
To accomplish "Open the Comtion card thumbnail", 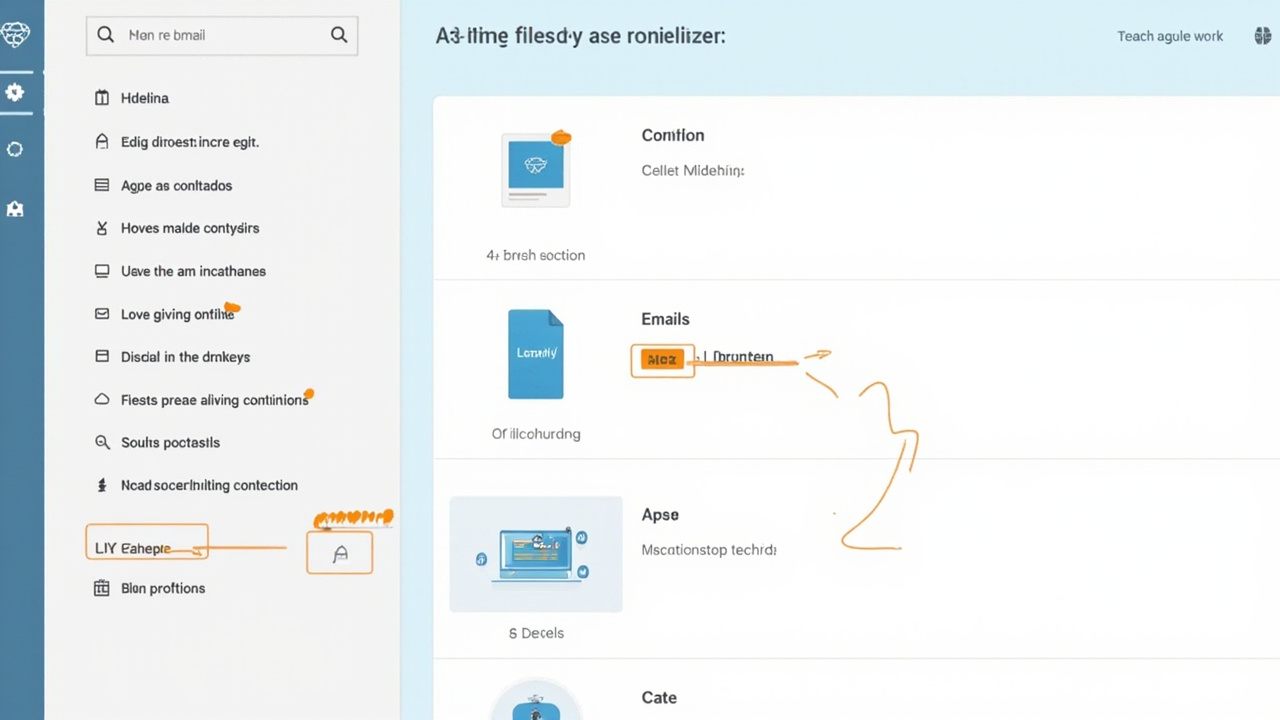I will click(536, 169).
